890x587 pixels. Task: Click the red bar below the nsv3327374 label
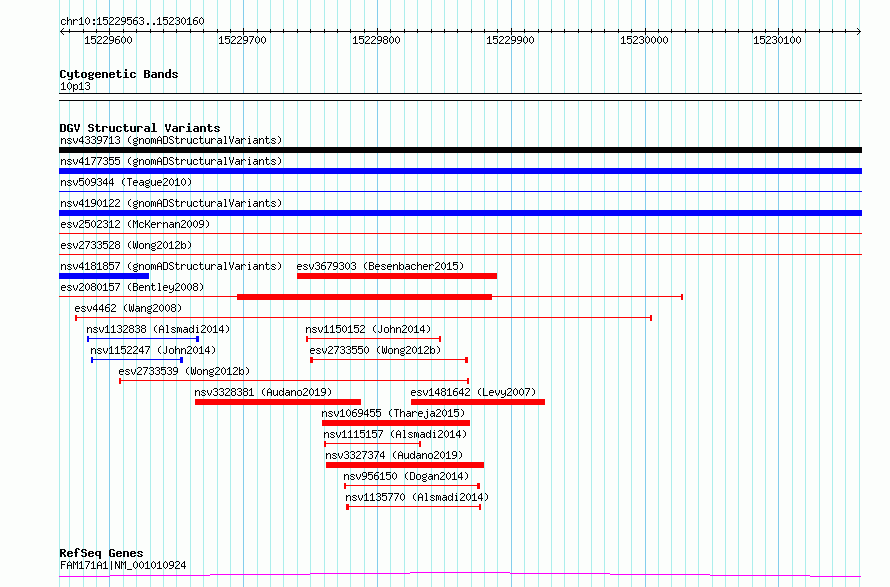pyautogui.click(x=405, y=465)
